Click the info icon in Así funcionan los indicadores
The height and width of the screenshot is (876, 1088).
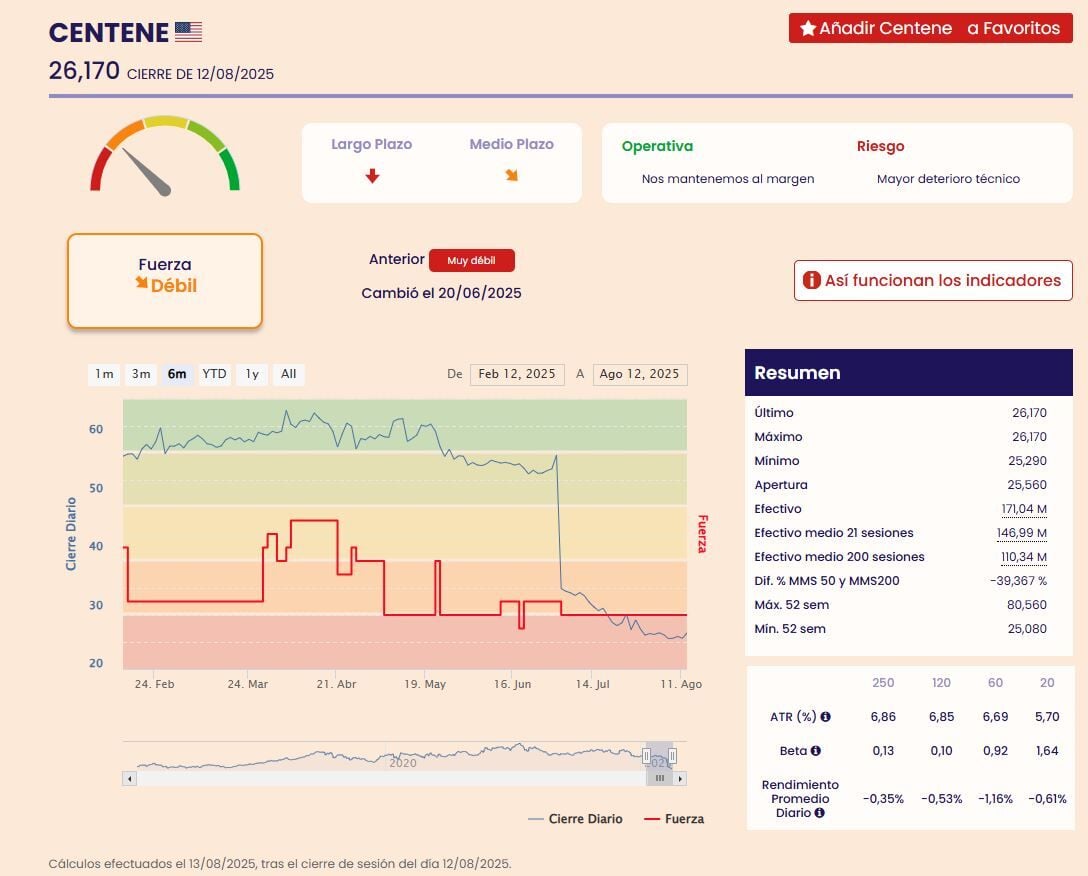811,280
